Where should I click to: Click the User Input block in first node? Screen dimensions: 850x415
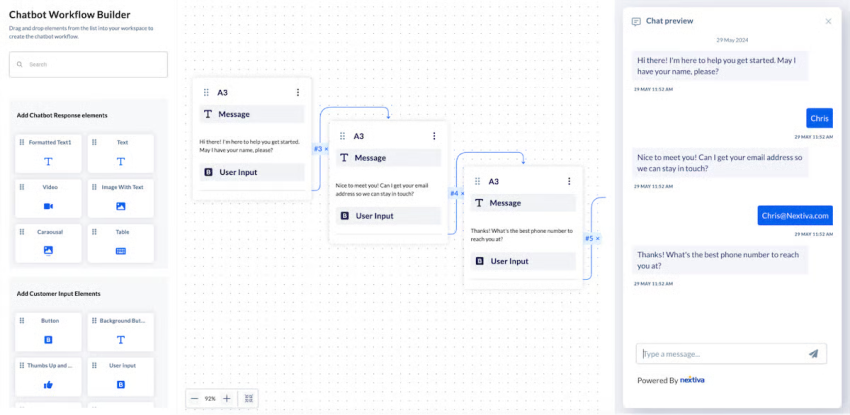point(251,172)
